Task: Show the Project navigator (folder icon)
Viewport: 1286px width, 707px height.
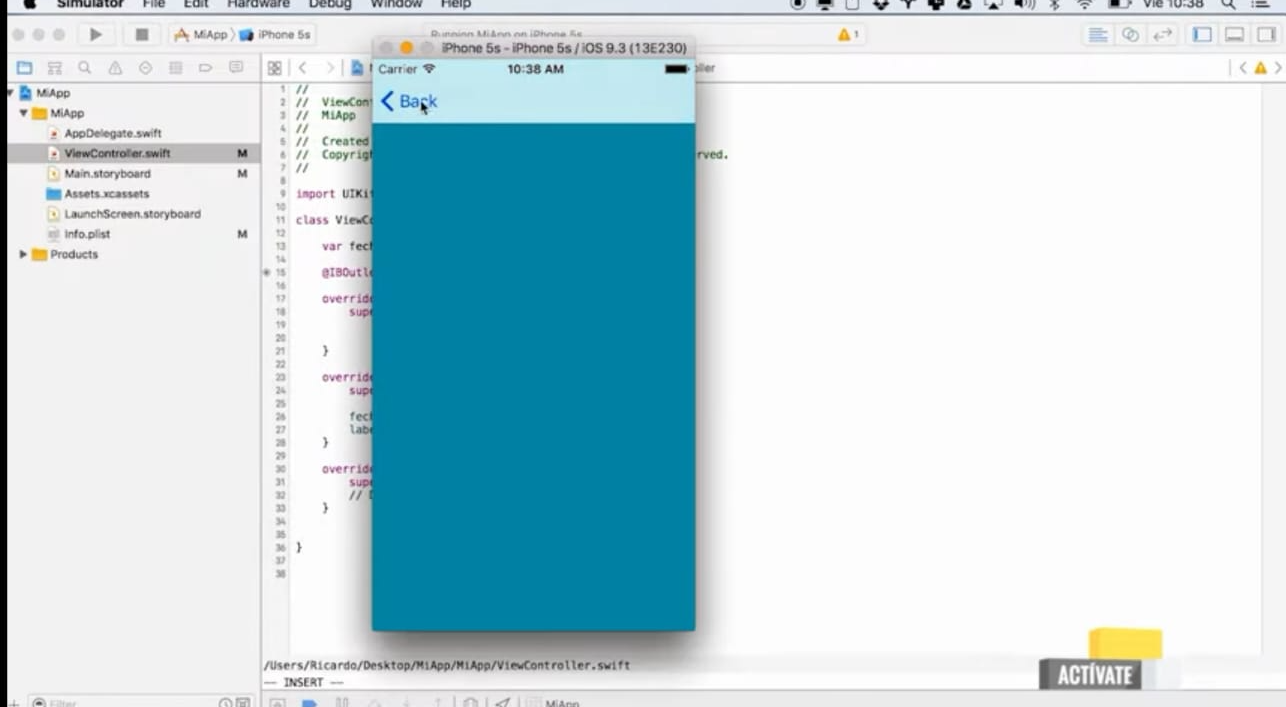Action: click(25, 68)
